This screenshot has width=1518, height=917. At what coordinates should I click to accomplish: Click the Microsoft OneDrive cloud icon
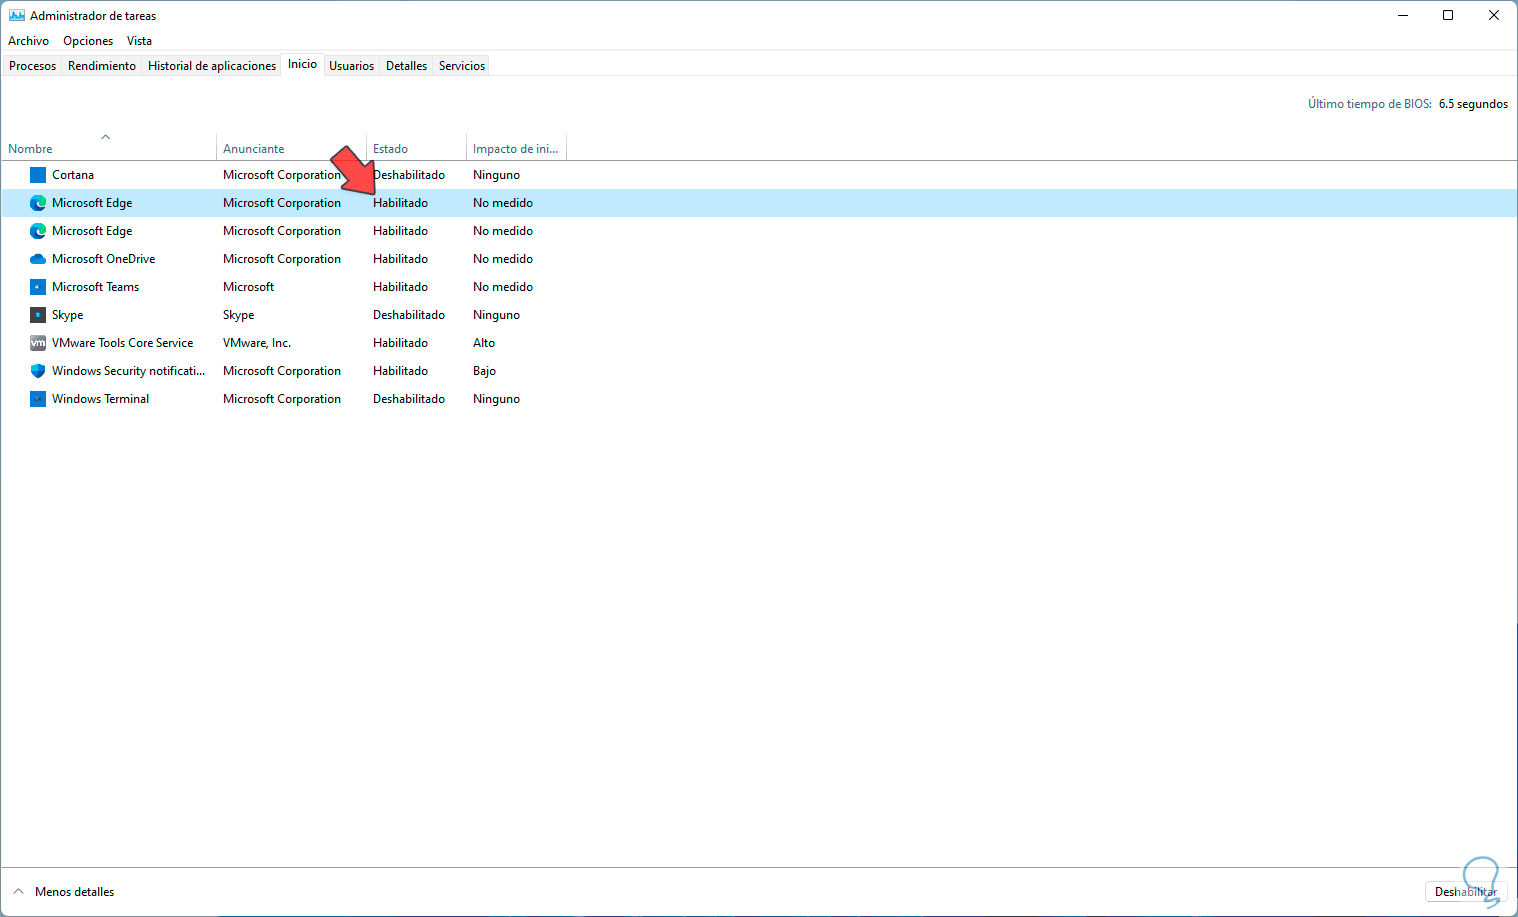(x=38, y=259)
